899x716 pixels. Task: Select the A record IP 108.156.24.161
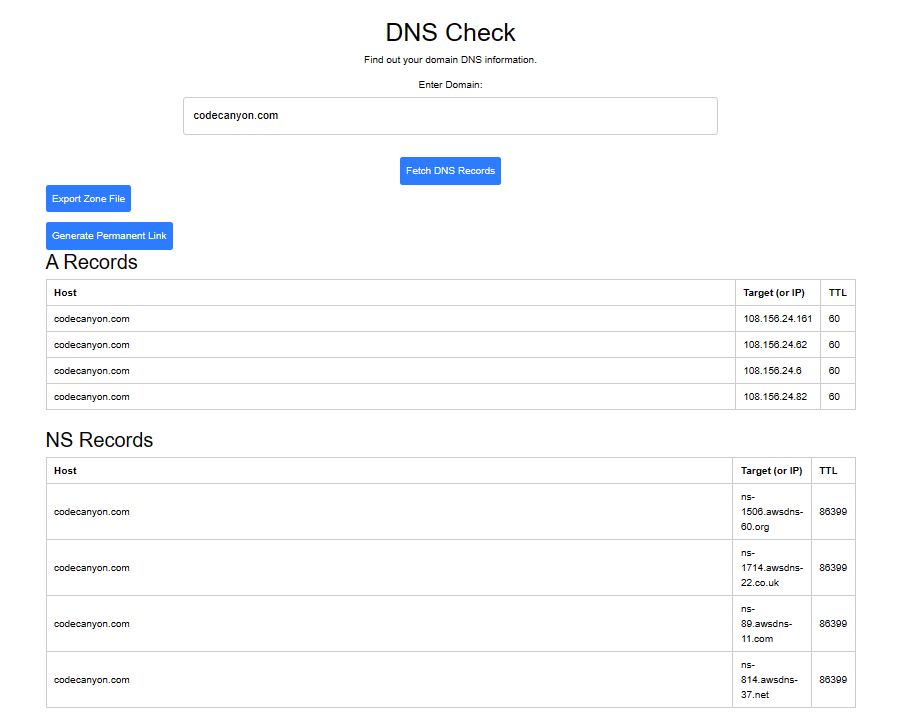point(777,319)
